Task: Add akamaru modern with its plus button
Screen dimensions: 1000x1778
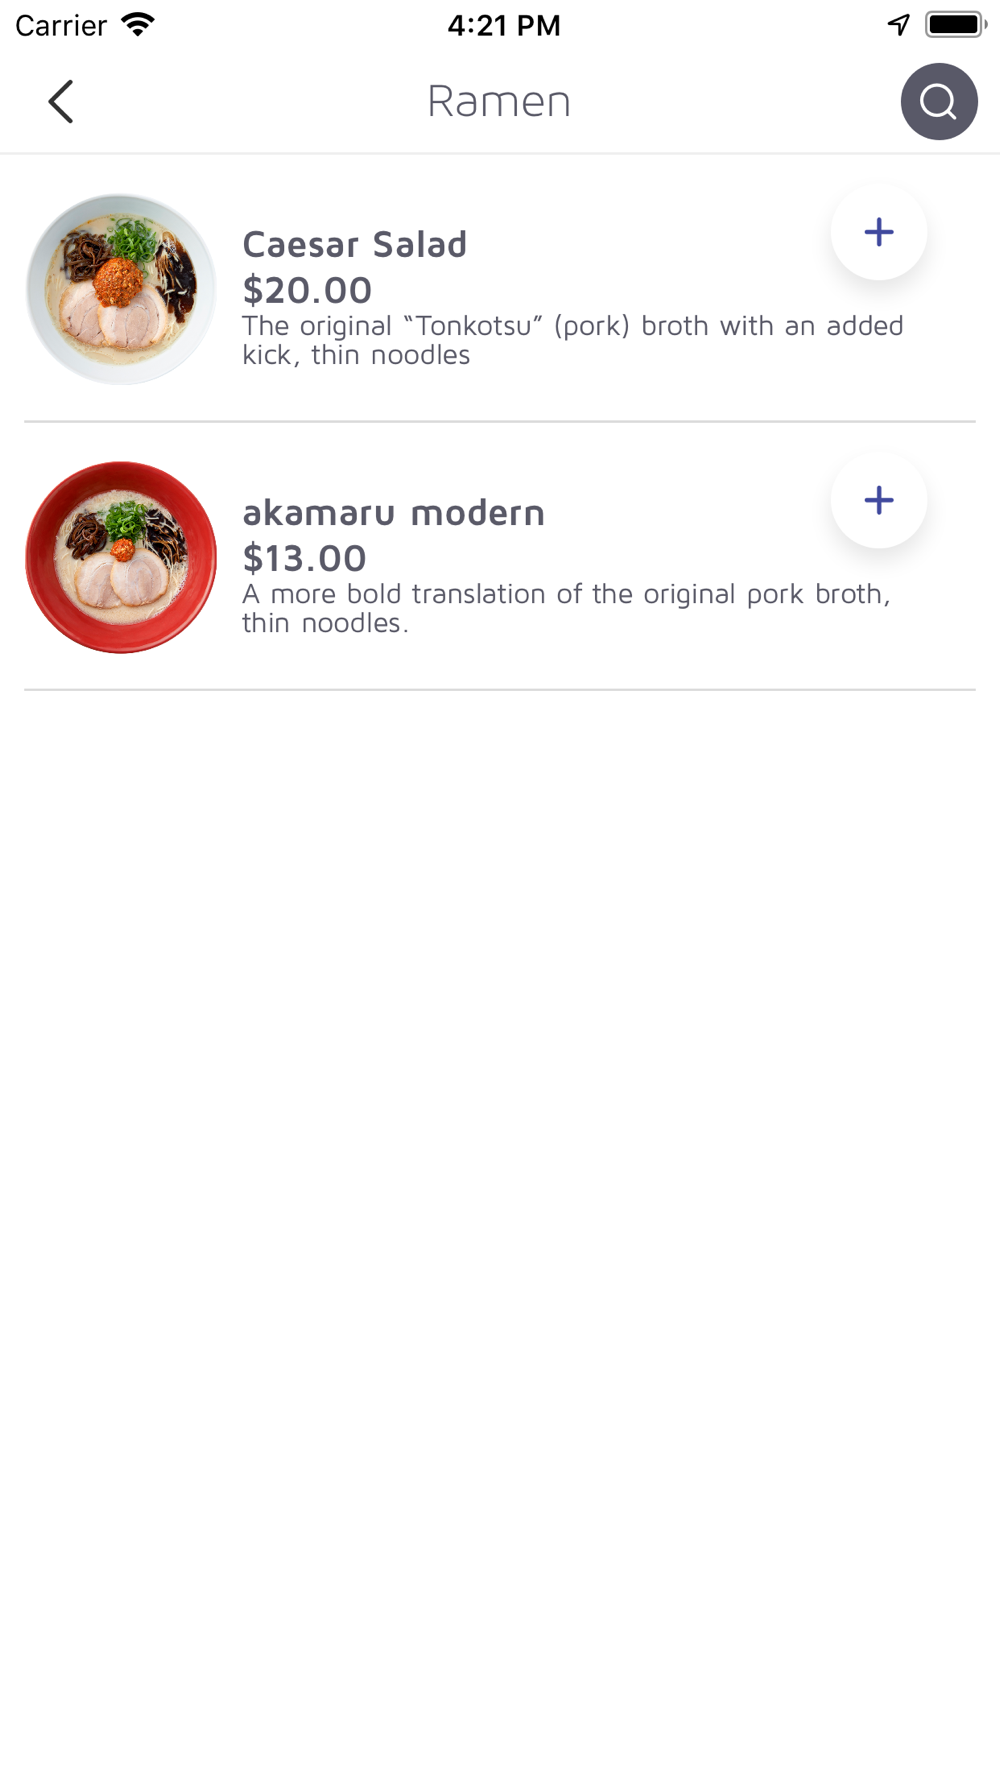Action: tap(879, 500)
